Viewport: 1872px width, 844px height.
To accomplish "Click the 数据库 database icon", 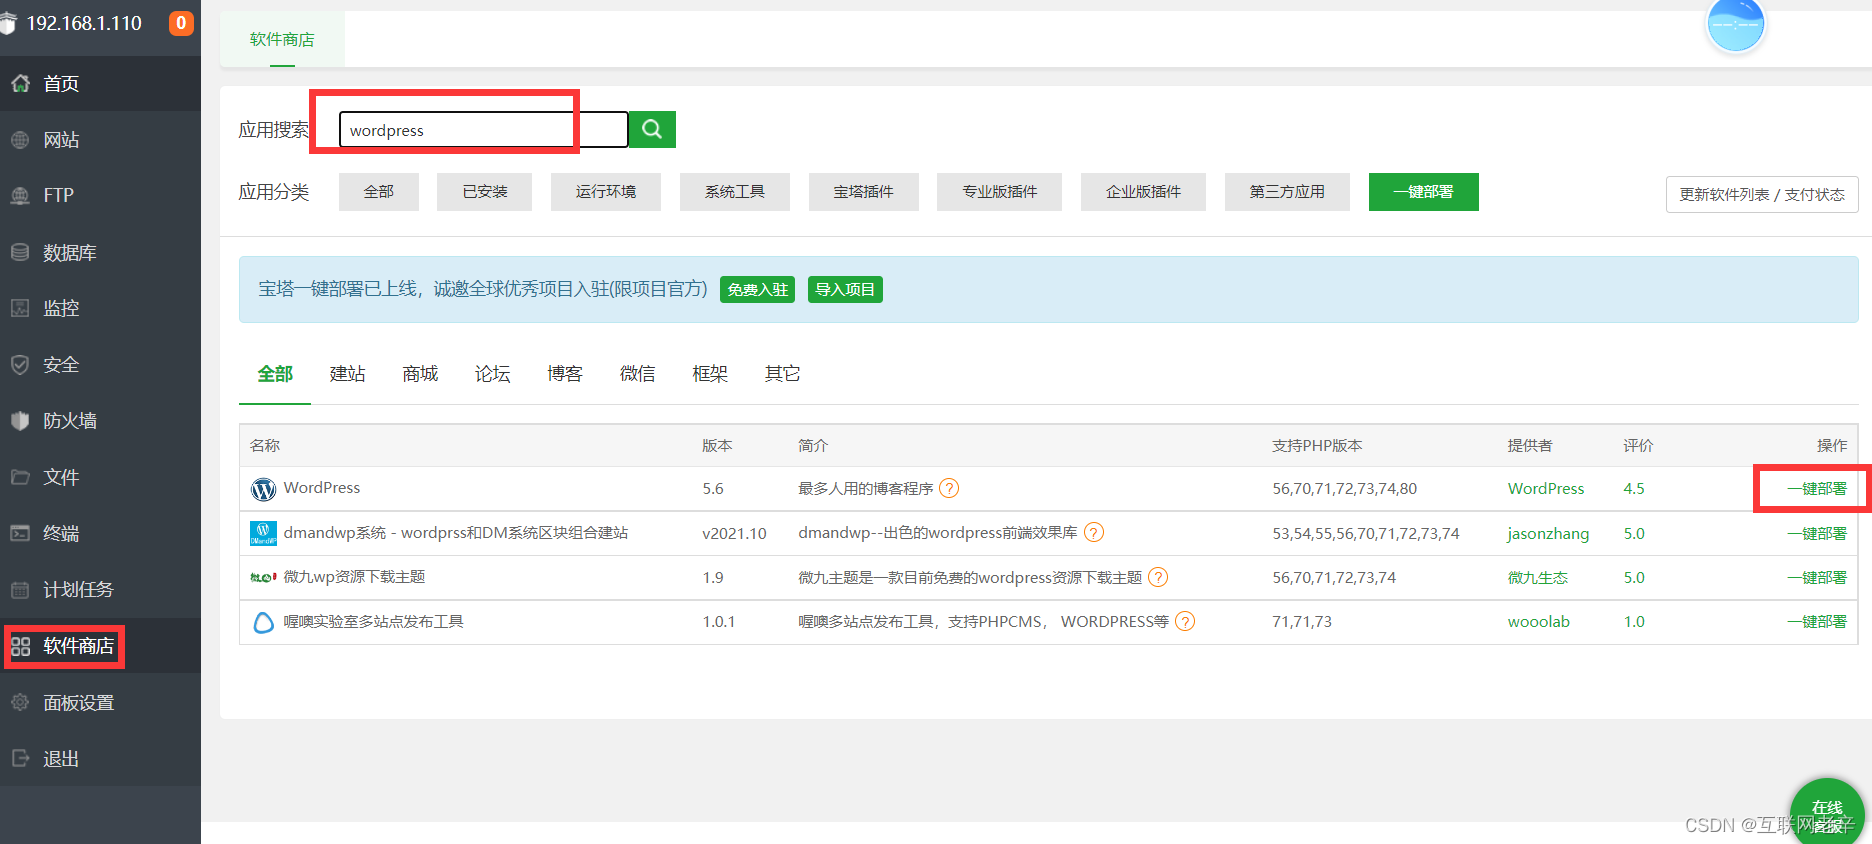I will click(21, 252).
